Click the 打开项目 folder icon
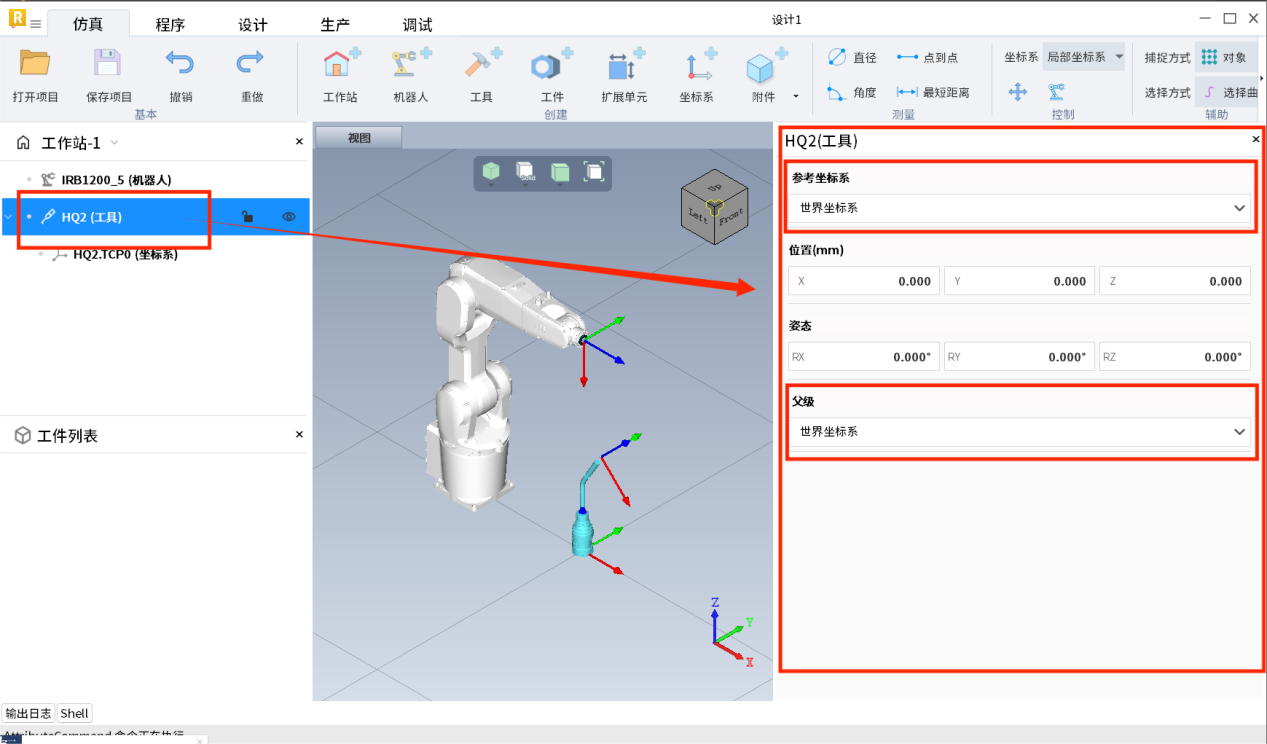This screenshot has height=744, width=1267. [x=35, y=64]
